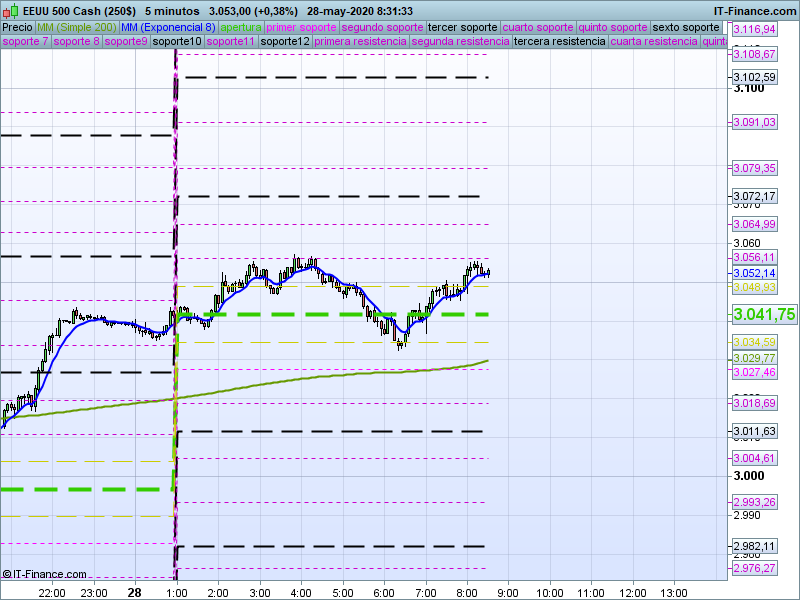Open the MM (Simple 200) indicator label

[x=76, y=27]
